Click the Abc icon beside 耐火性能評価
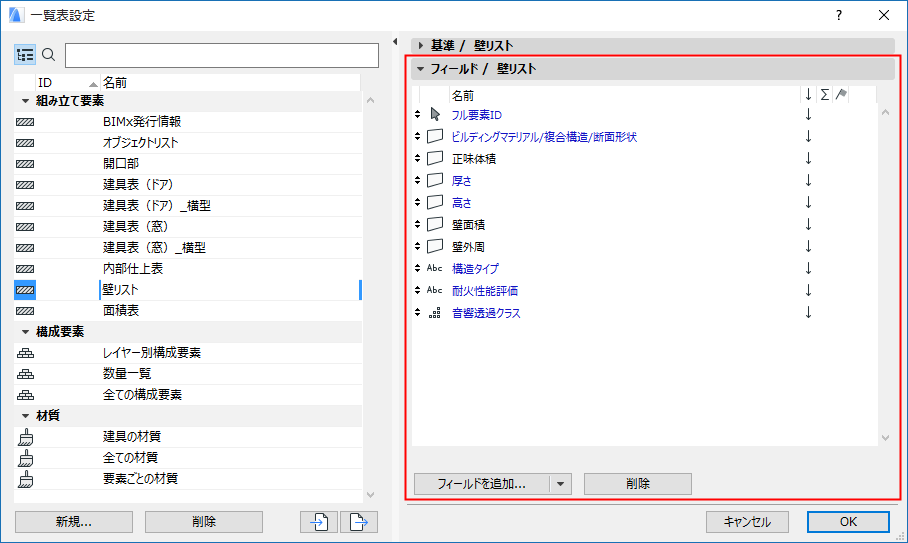This screenshot has width=908, height=543. pos(434,290)
